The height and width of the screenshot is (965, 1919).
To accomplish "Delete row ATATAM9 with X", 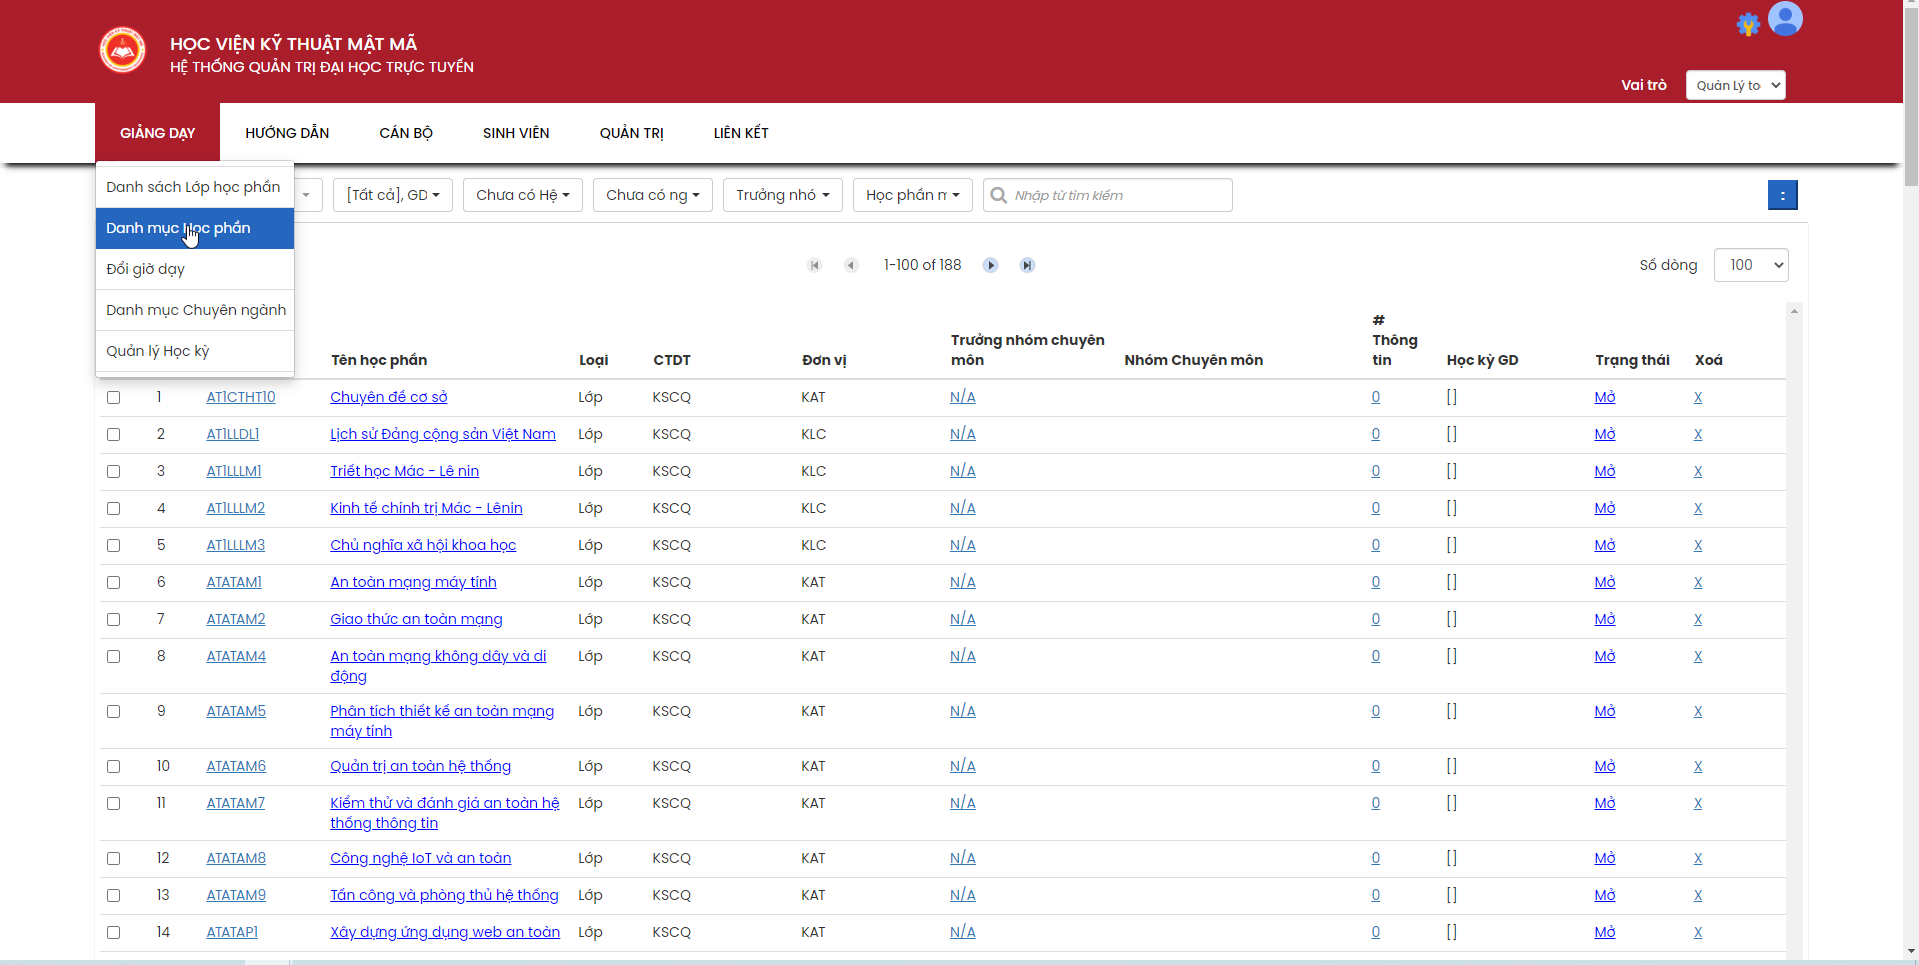I will point(1698,895).
